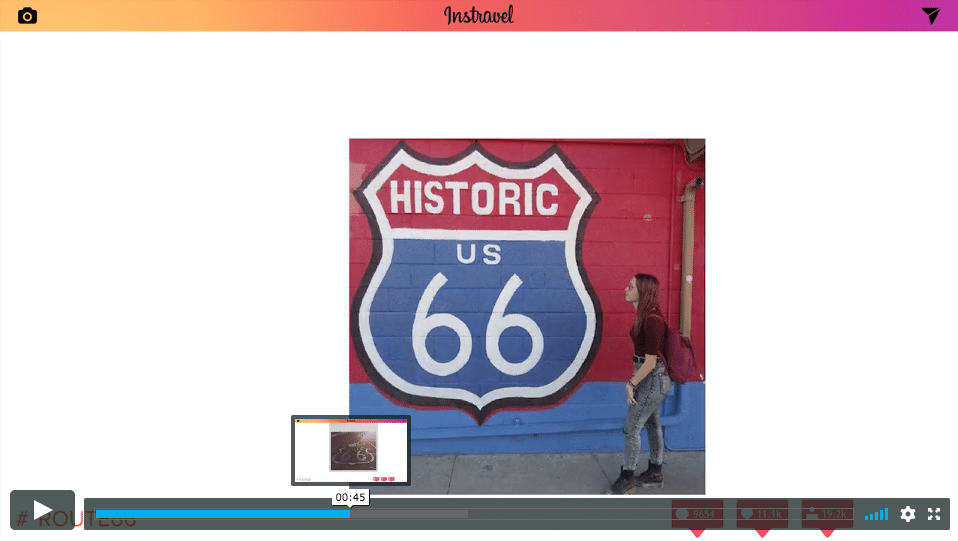958x541 pixels.
Task: Click the 19.2k followers badge
Action: click(827, 513)
